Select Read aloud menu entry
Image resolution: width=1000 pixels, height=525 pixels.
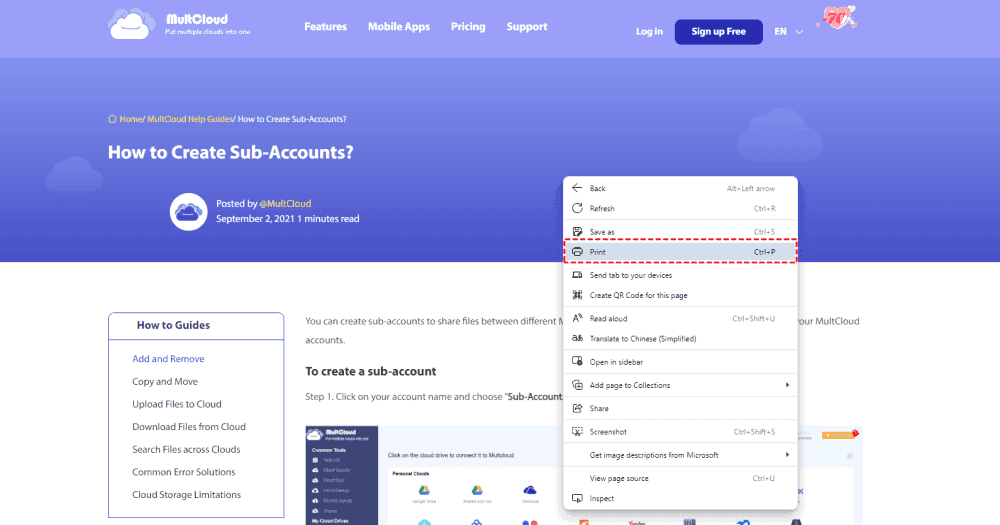(680, 318)
